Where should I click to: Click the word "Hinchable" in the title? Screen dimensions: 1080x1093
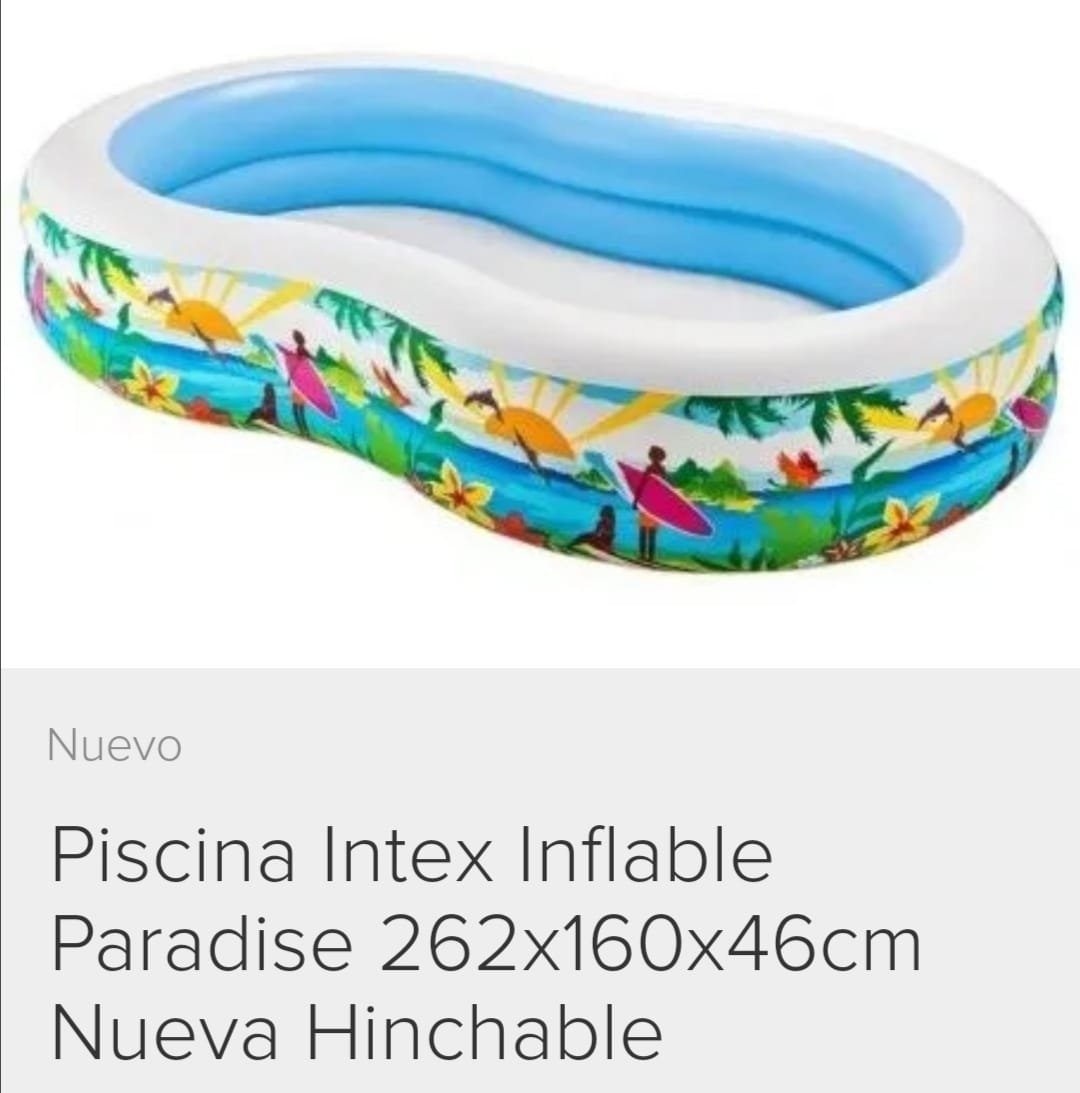tap(485, 1032)
